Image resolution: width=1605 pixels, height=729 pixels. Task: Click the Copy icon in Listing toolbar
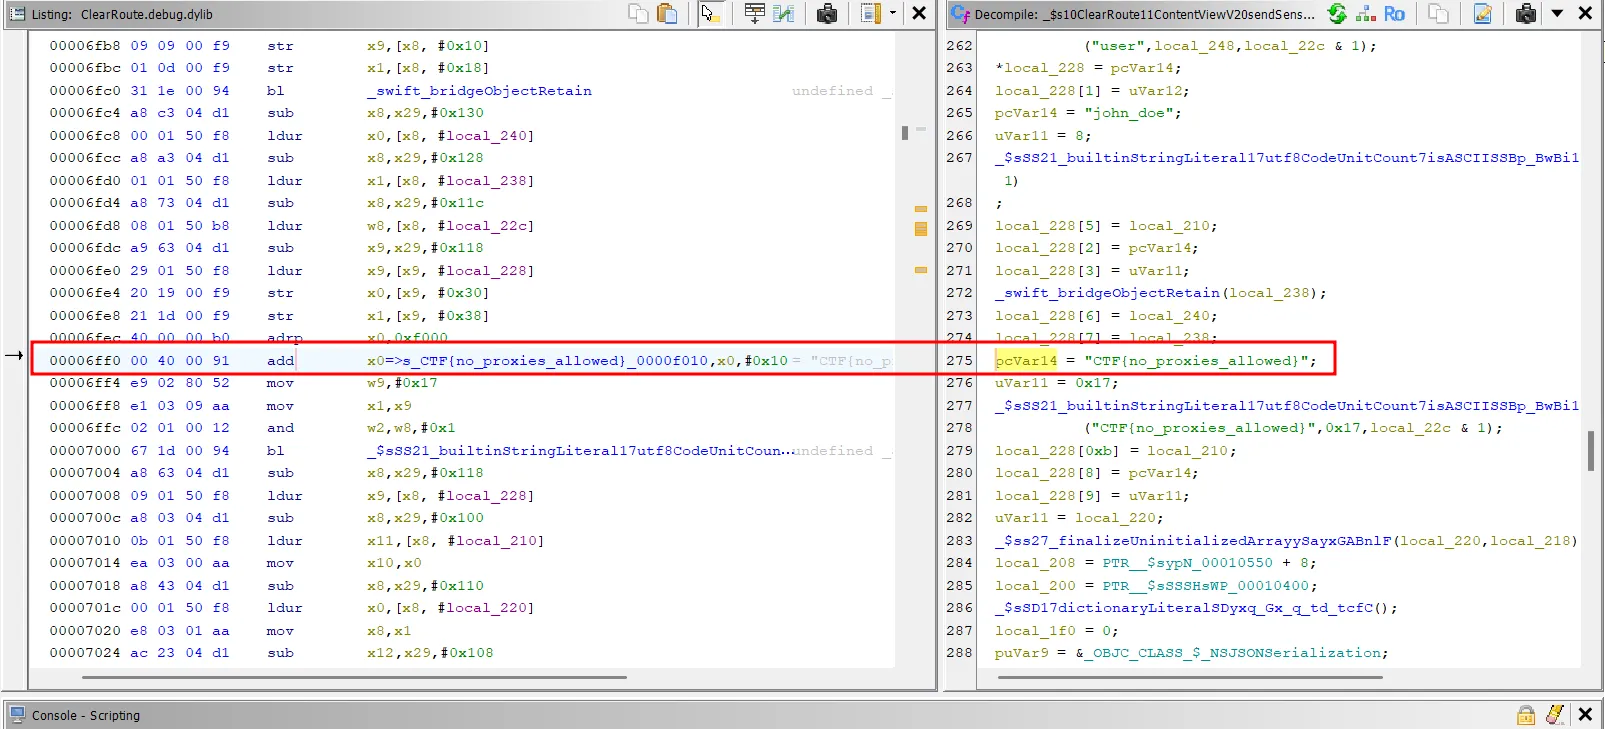pyautogui.click(x=638, y=13)
